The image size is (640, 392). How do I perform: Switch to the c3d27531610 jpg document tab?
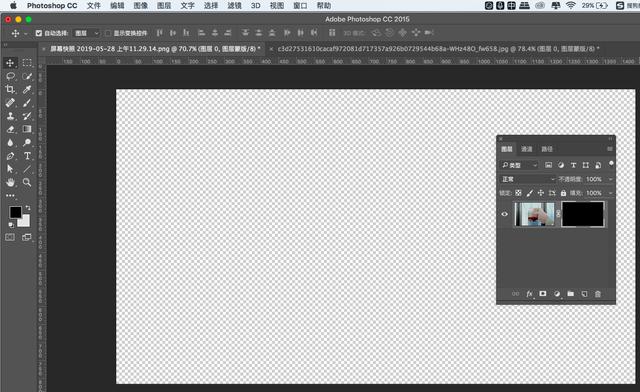point(438,49)
